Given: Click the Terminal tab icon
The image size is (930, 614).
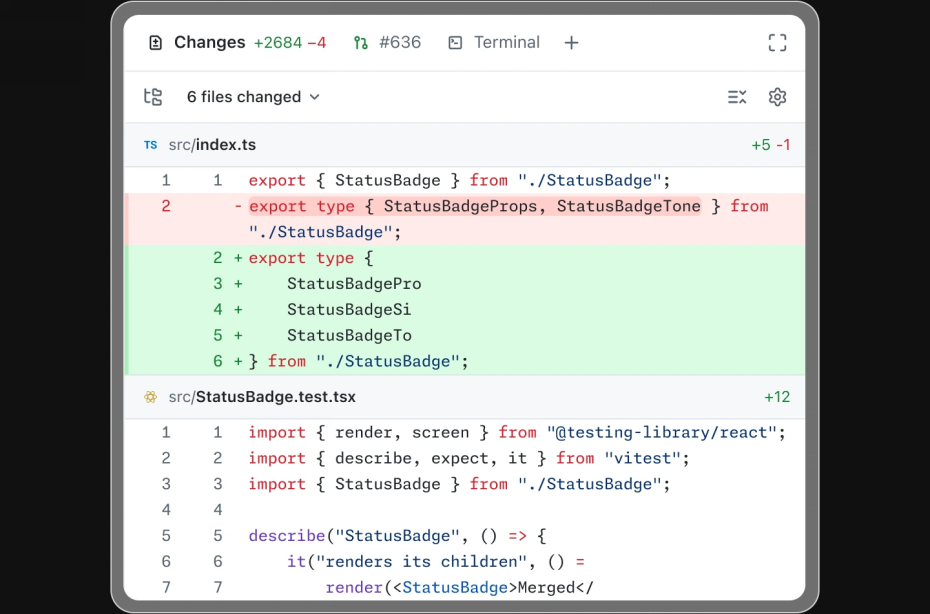Looking at the screenshot, I should 455,43.
